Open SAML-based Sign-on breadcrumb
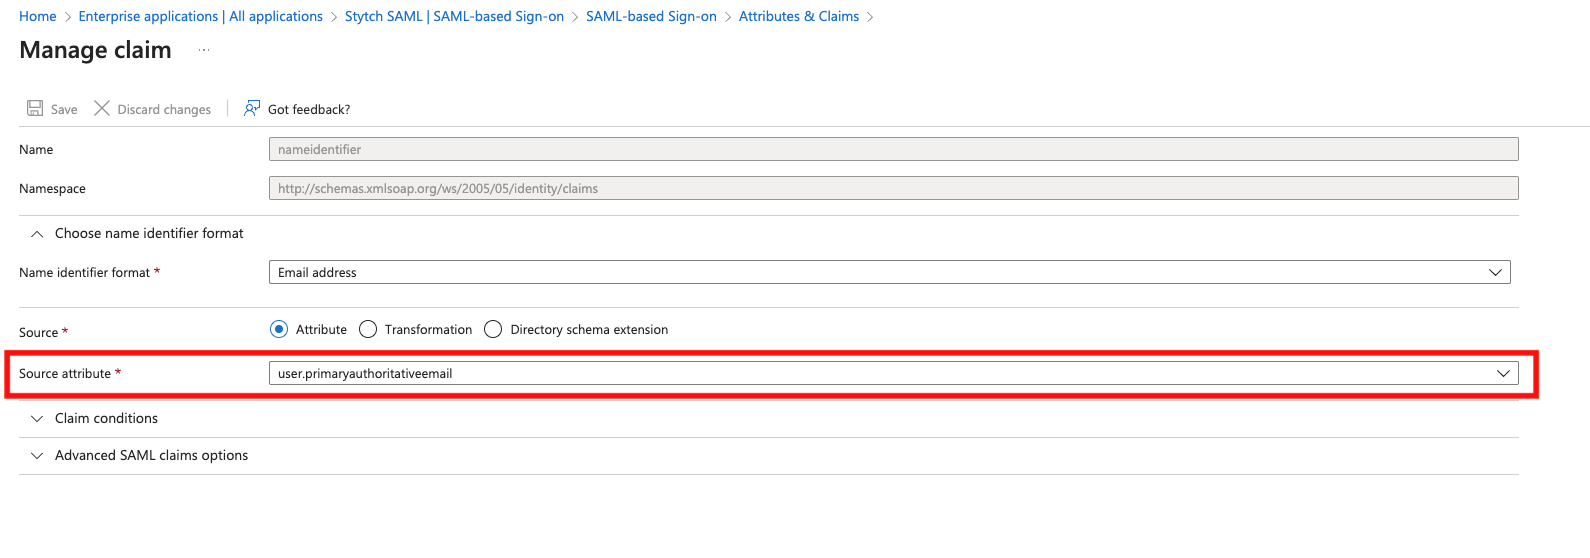This screenshot has height=558, width=1590. pyautogui.click(x=651, y=16)
